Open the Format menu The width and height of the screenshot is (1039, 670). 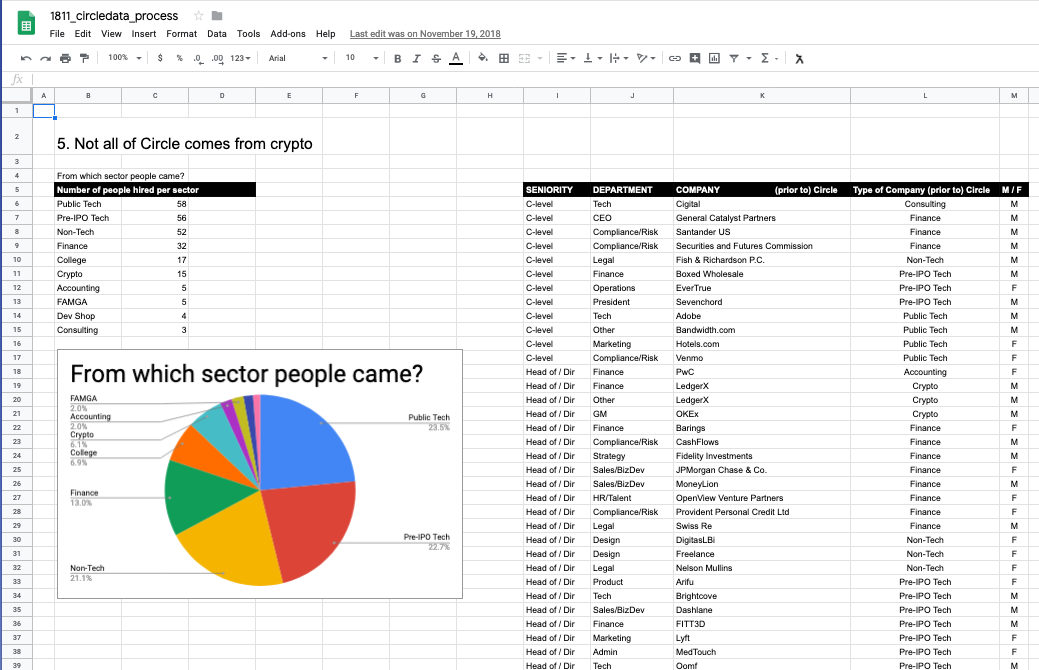(182, 34)
